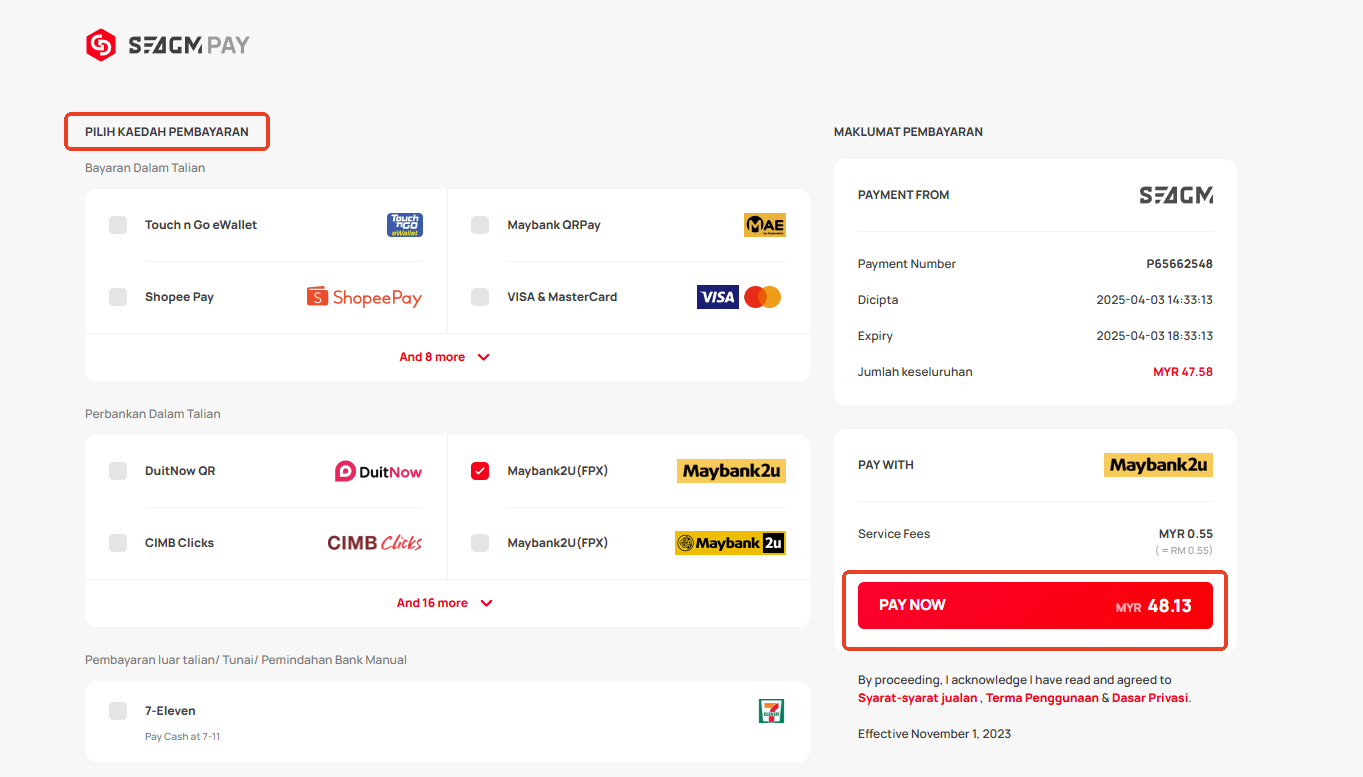Check the 7-Eleven payment option
This screenshot has width=1363, height=777.
click(x=118, y=711)
